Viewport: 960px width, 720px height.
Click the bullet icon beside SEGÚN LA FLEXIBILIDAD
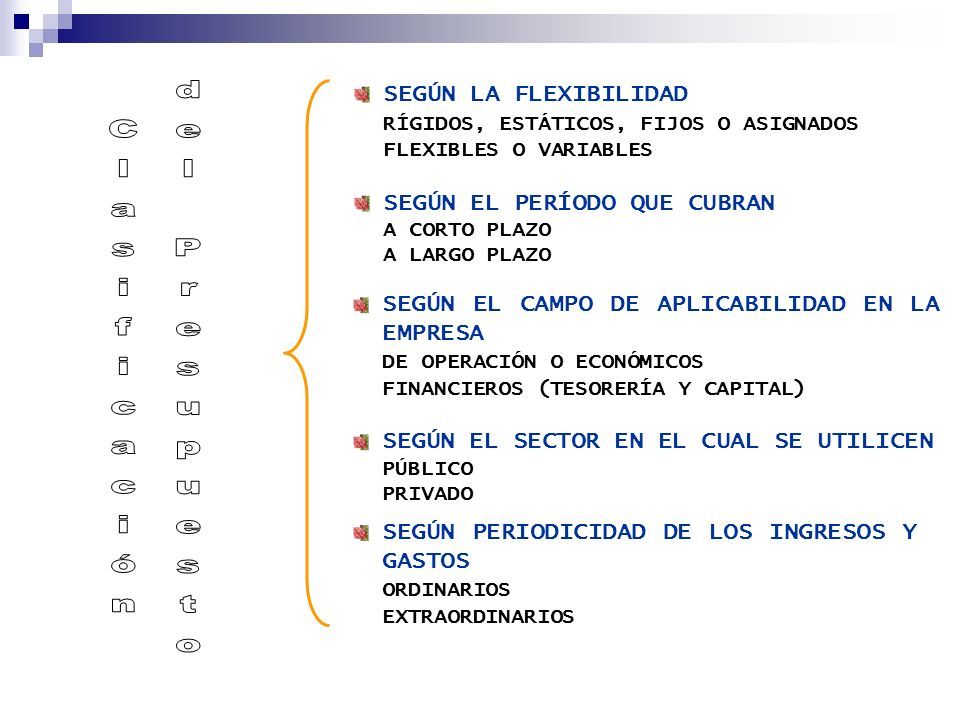[362, 94]
